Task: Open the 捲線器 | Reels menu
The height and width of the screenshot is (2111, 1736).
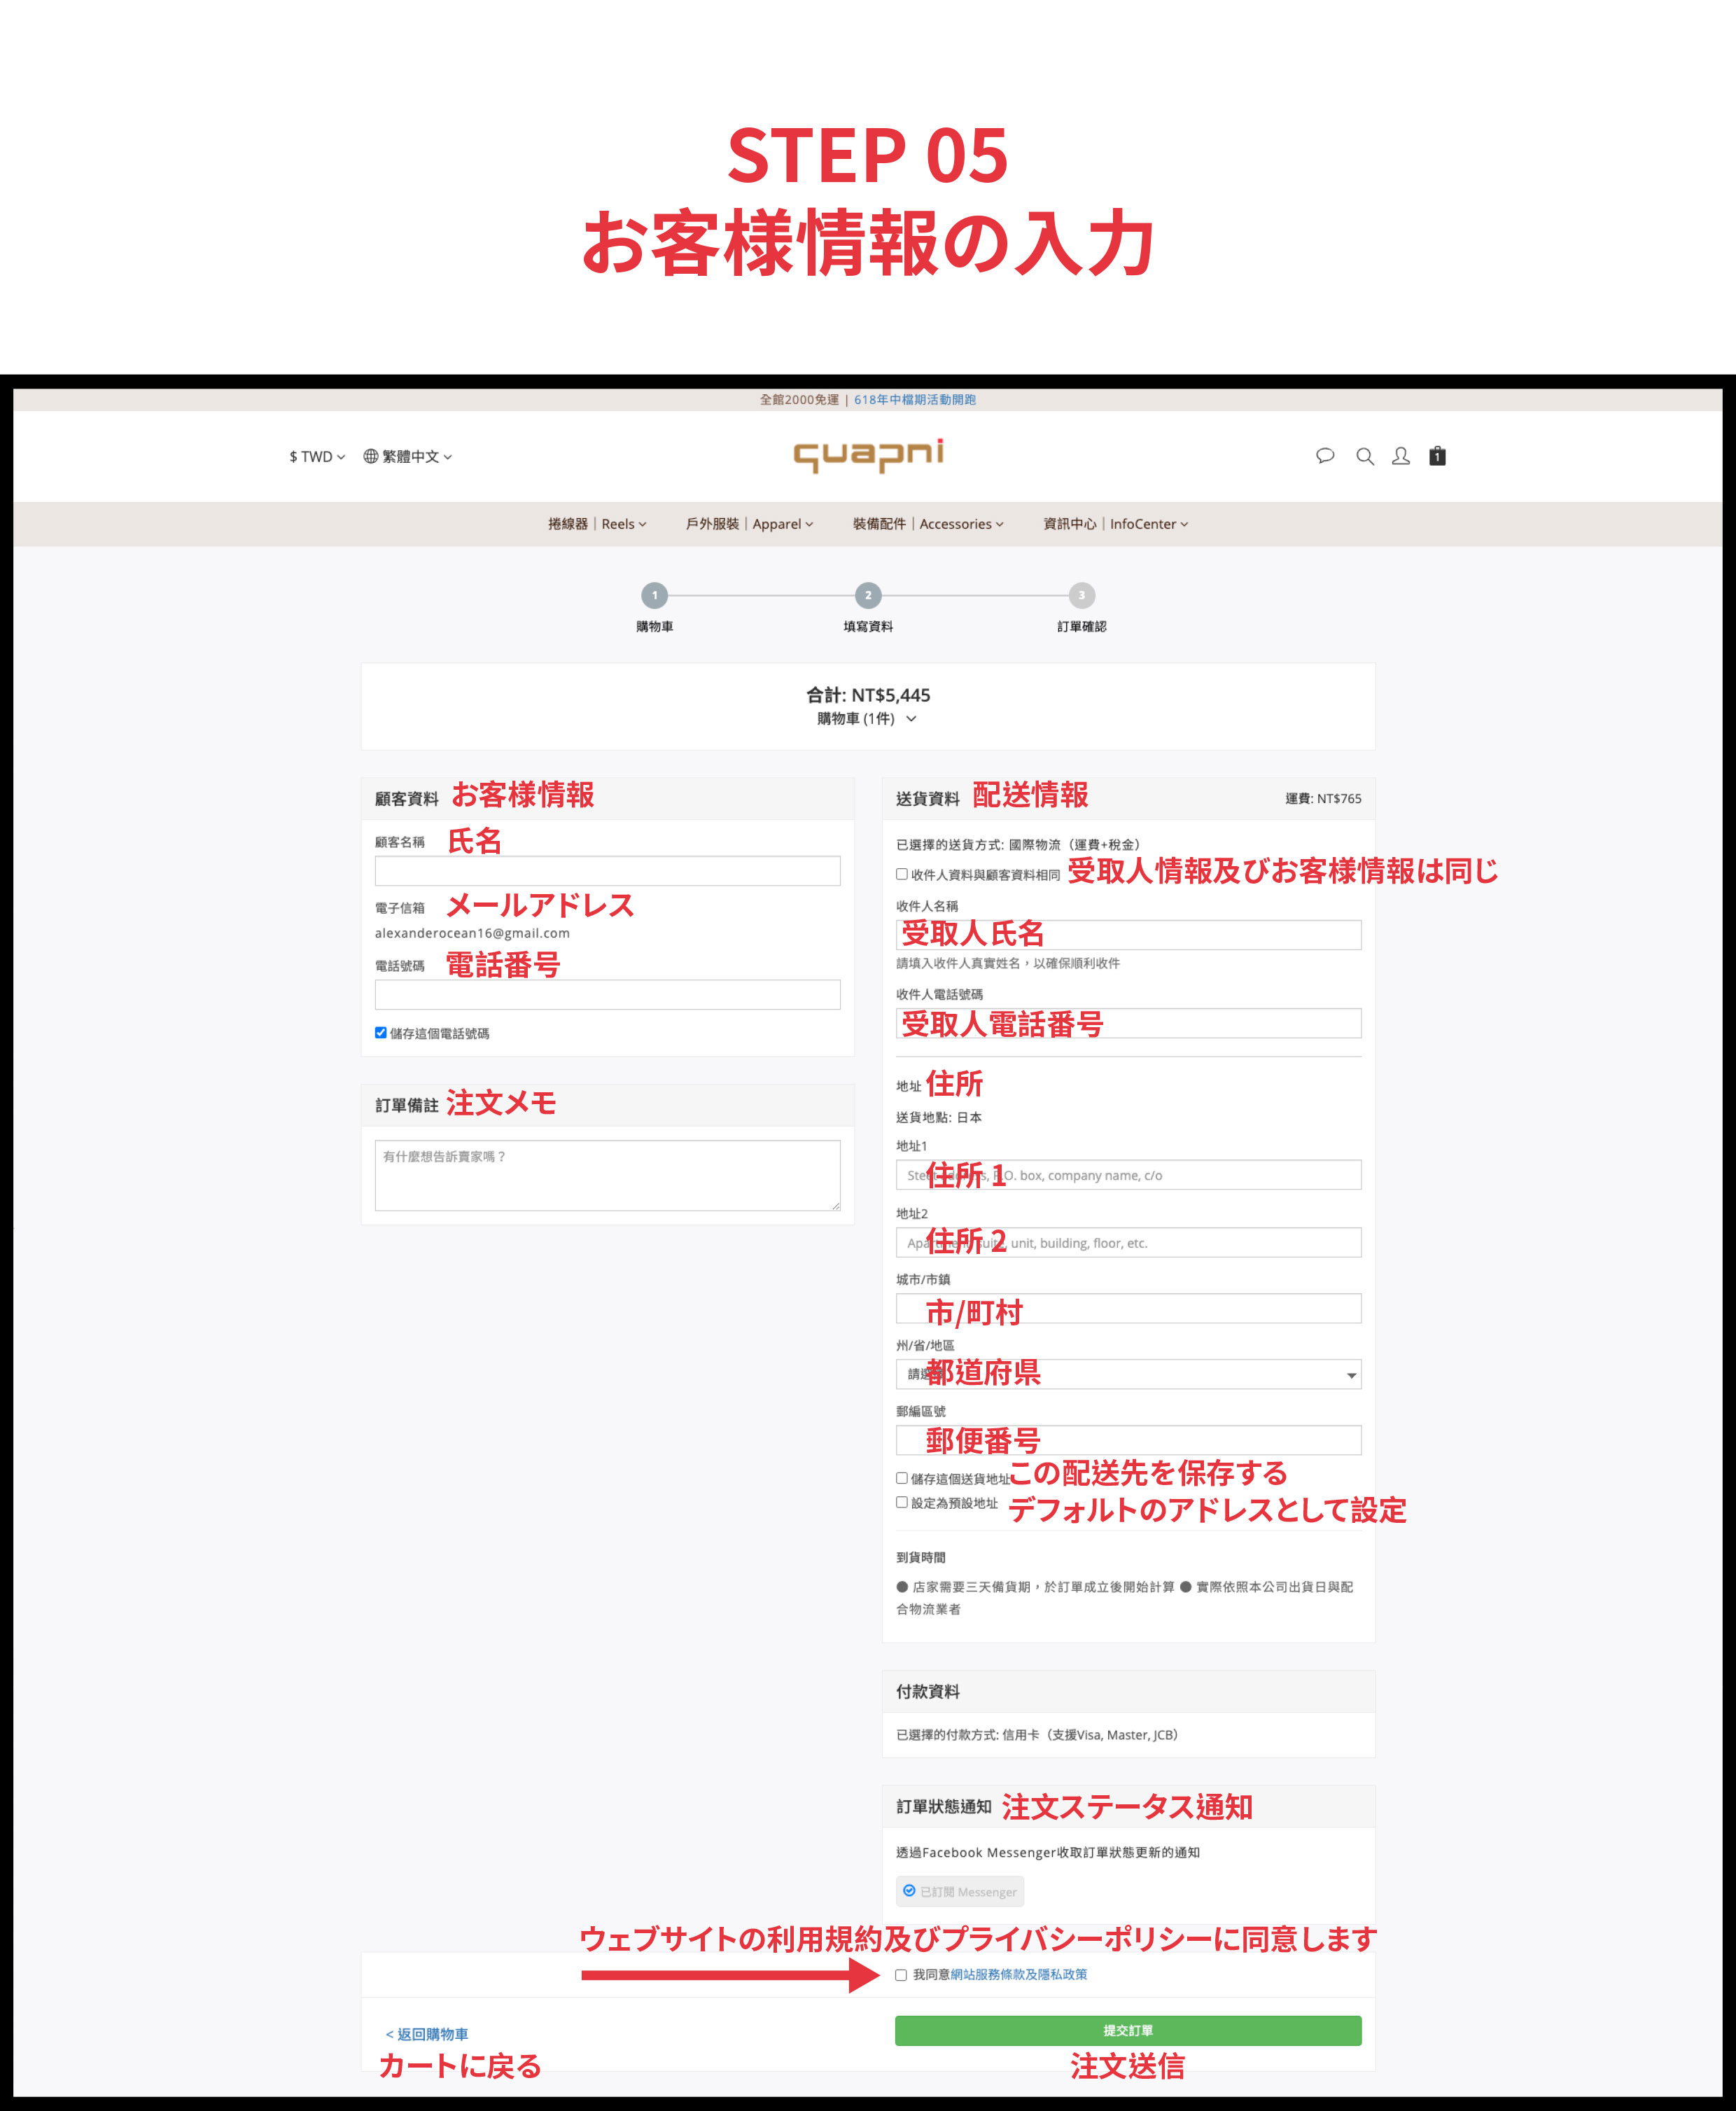Action: tap(597, 524)
